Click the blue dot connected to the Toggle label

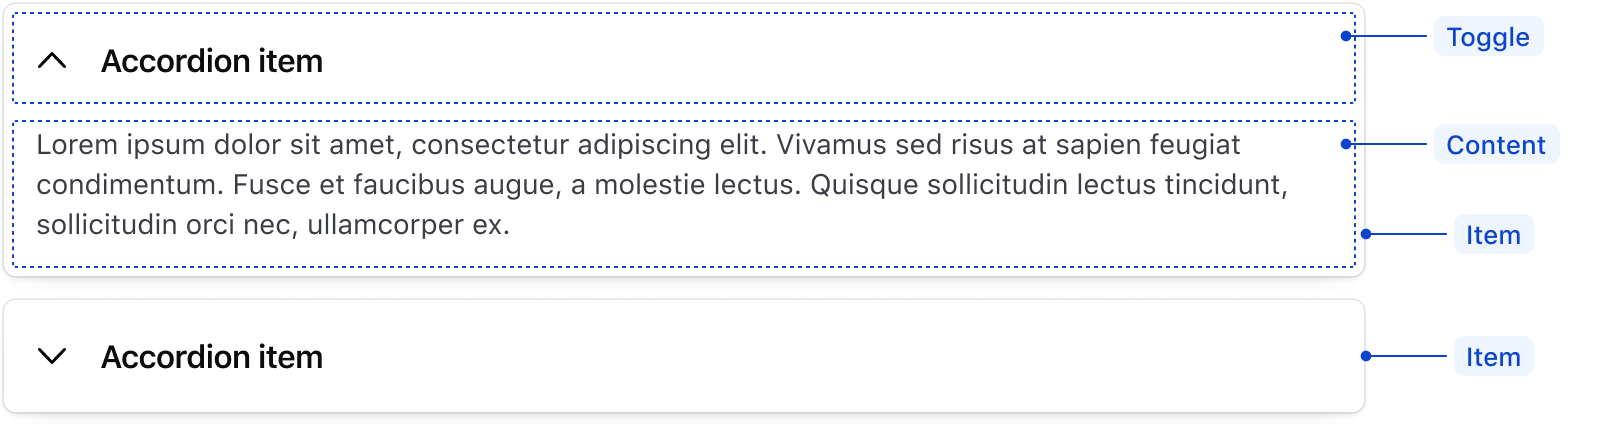point(1346,36)
